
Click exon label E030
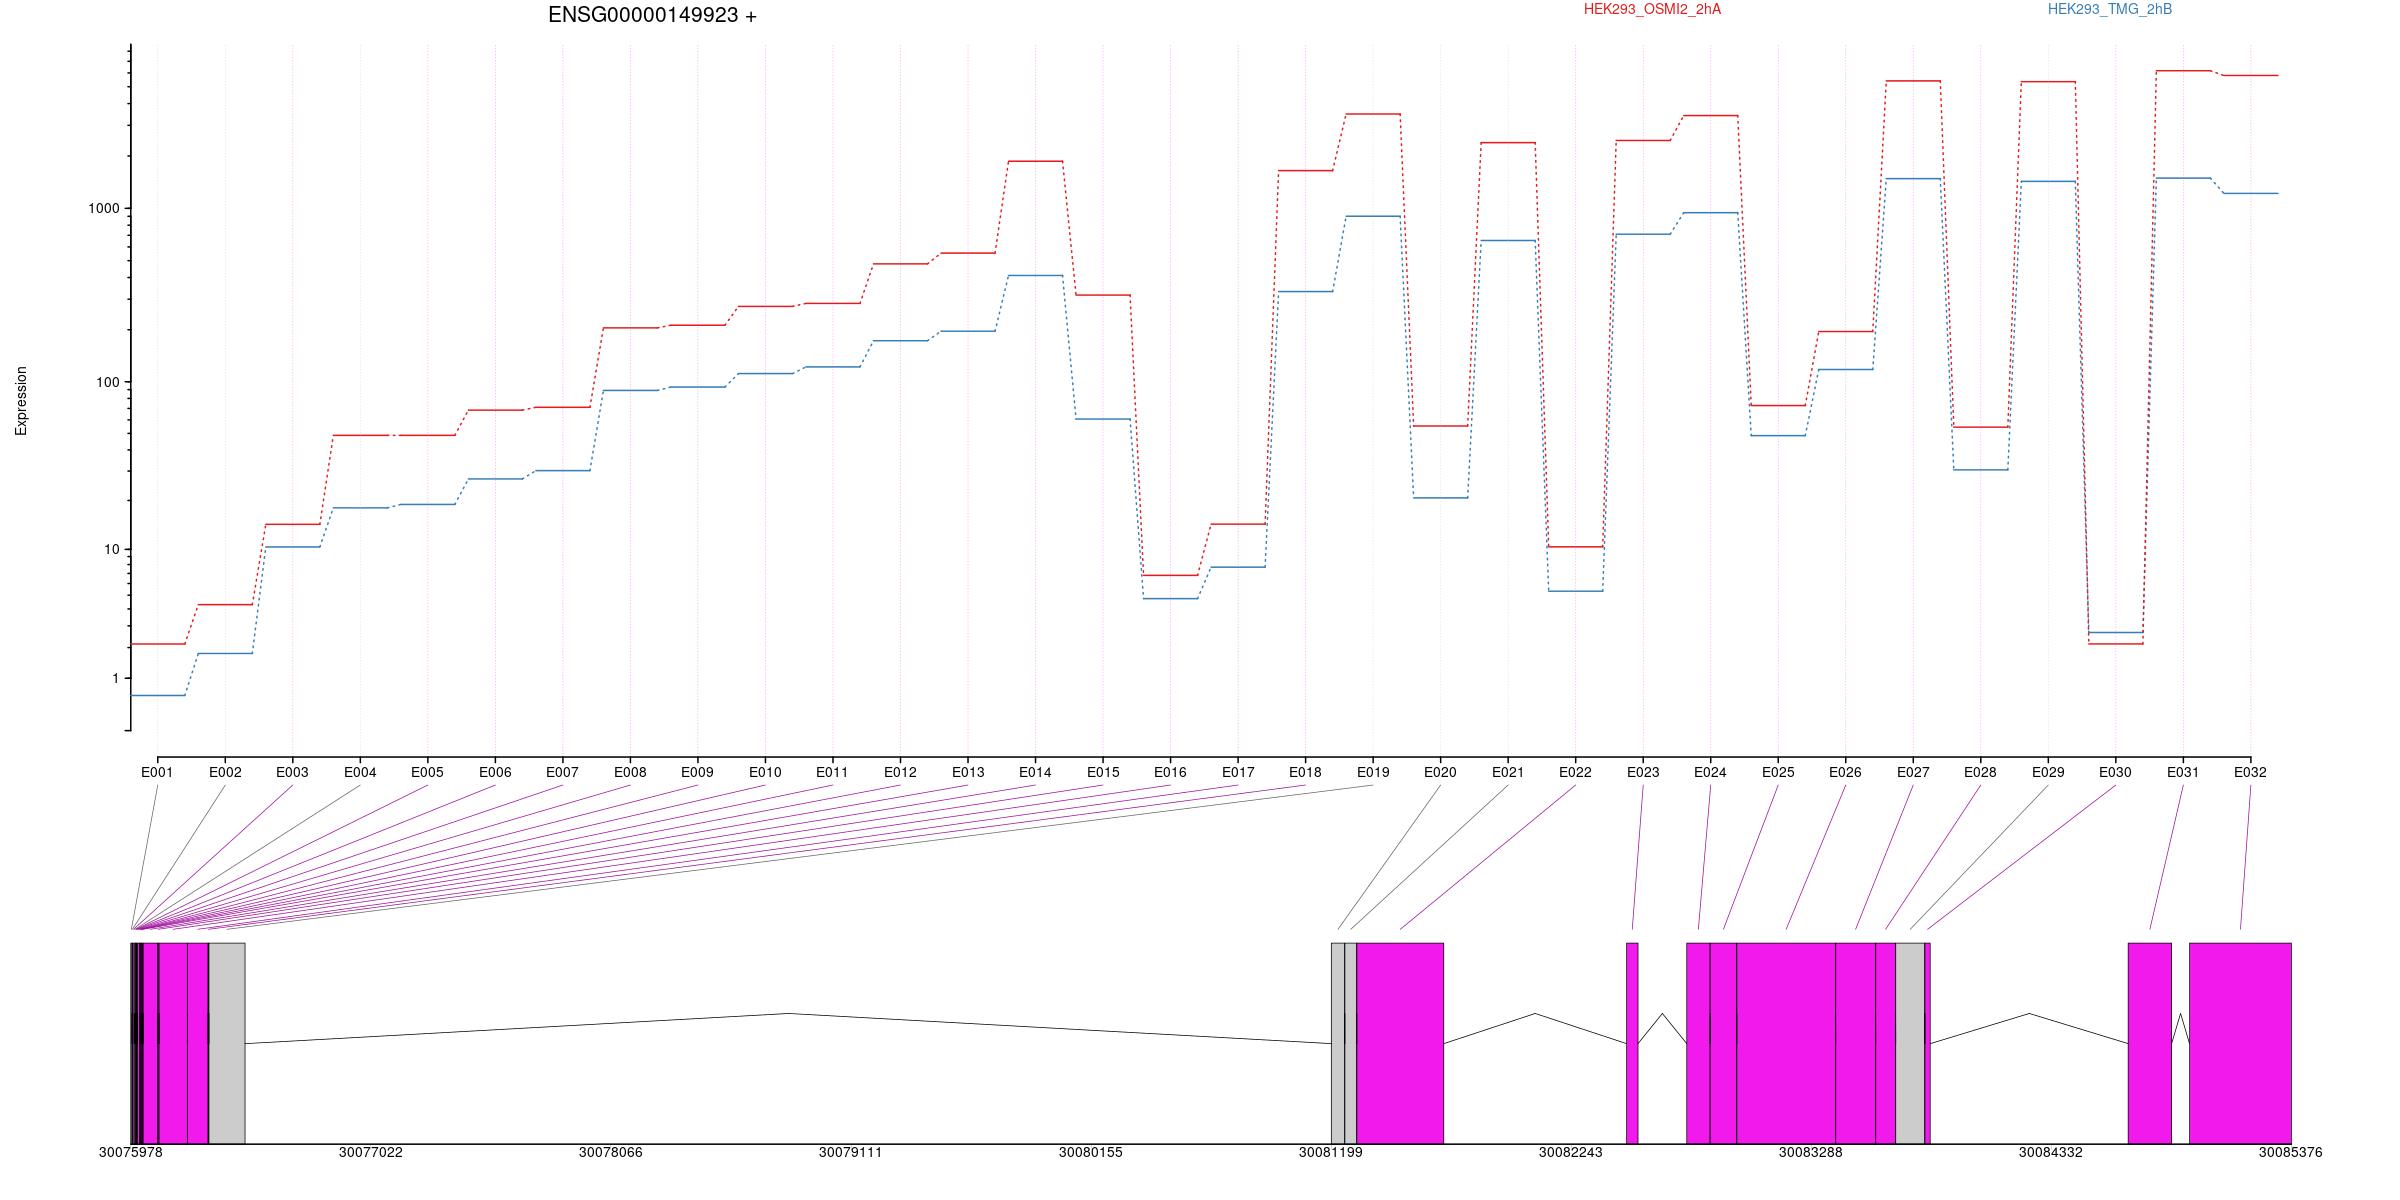pyautogui.click(x=2115, y=772)
